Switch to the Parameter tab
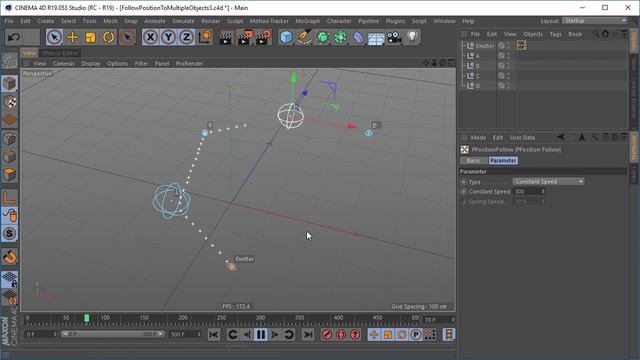This screenshot has height=360, width=640. click(503, 160)
